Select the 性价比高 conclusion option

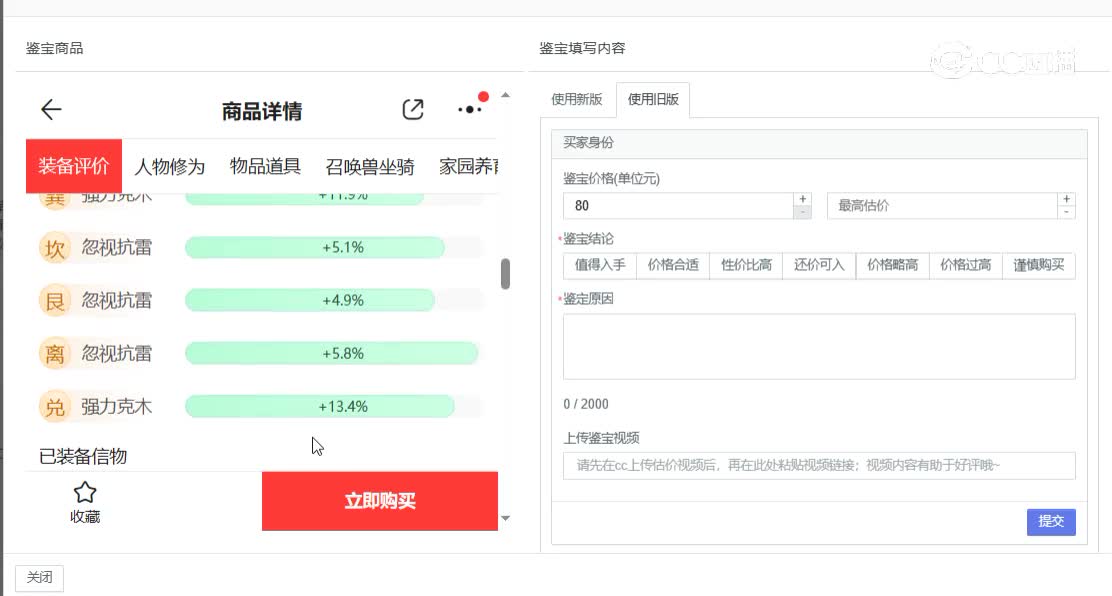click(x=745, y=265)
